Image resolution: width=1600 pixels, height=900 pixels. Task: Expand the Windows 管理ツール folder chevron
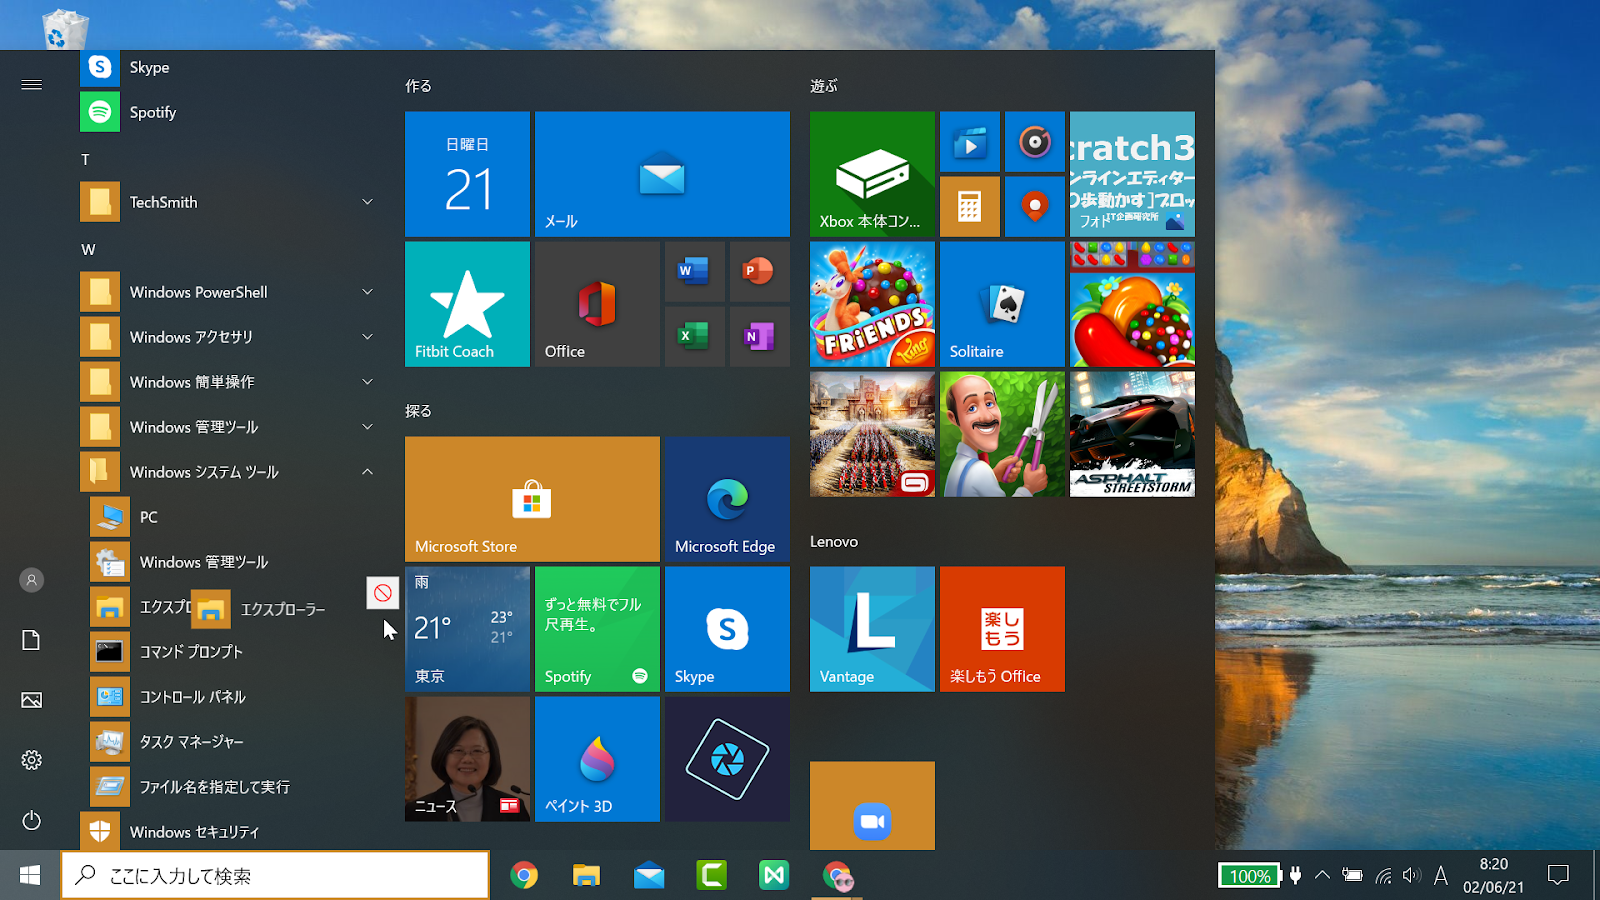point(367,427)
